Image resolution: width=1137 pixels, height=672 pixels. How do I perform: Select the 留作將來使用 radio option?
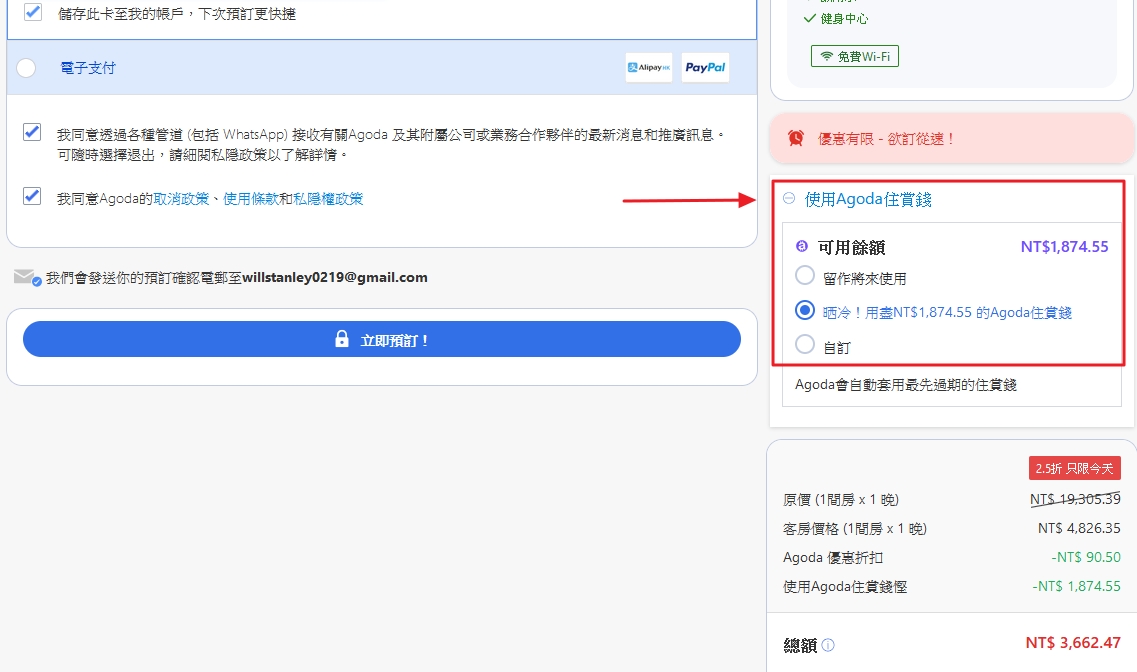coord(805,275)
